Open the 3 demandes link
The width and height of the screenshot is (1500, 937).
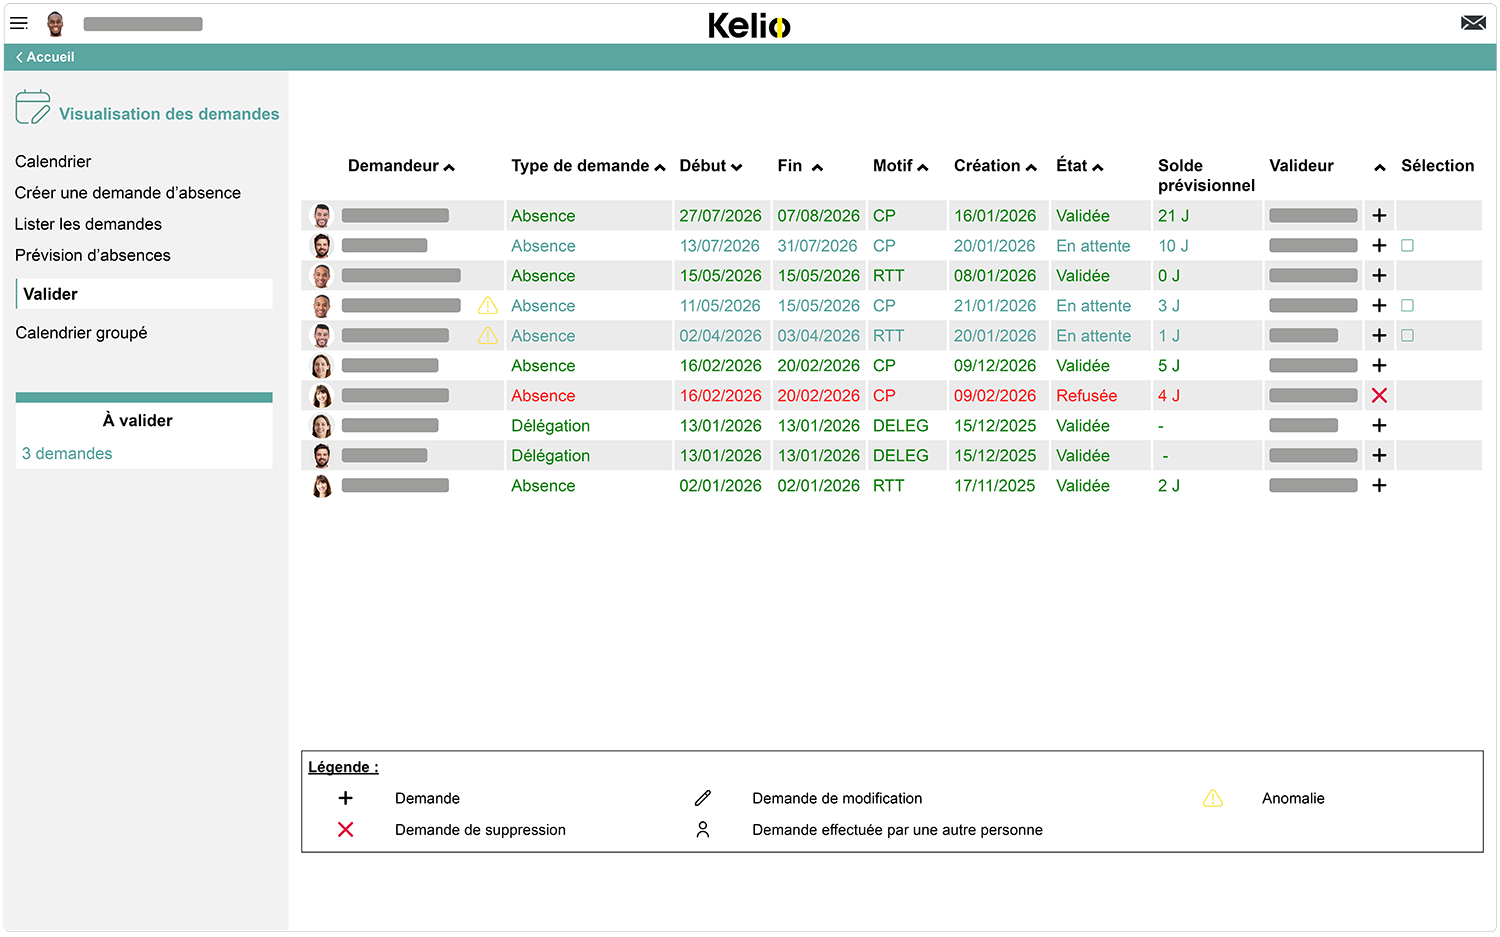[66, 453]
